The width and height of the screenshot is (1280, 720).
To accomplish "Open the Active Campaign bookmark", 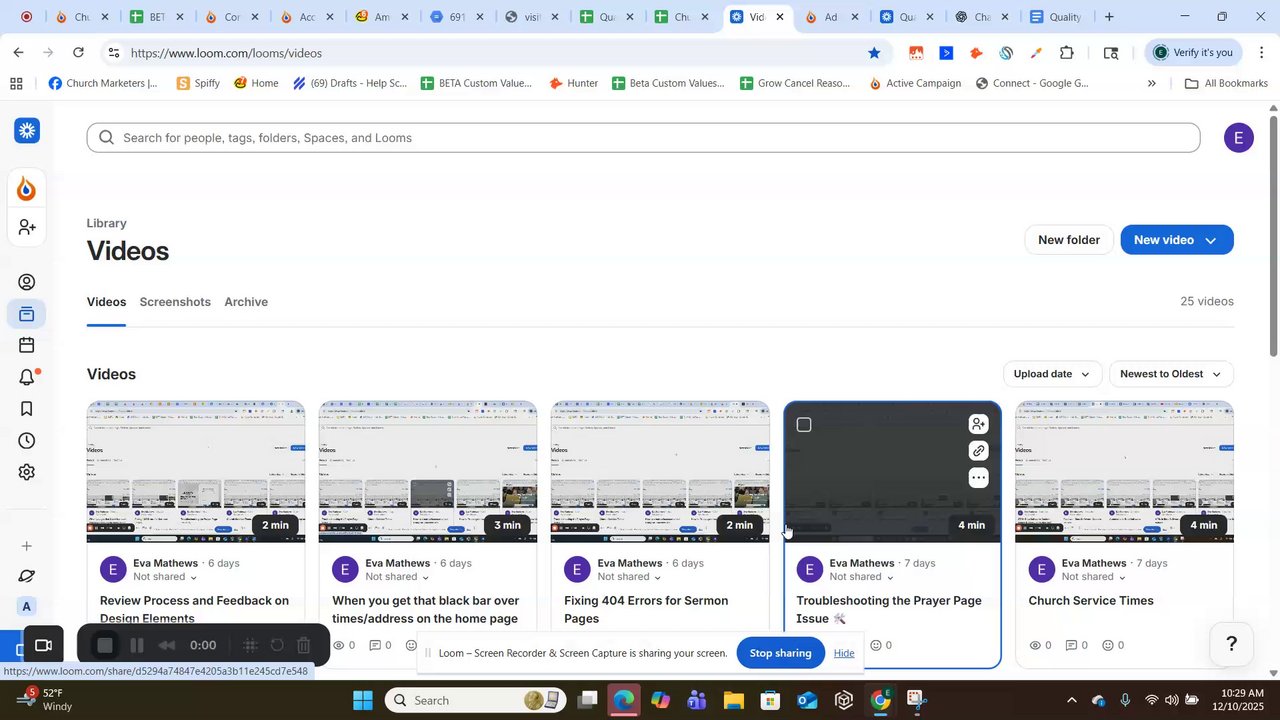I will pos(914,84).
